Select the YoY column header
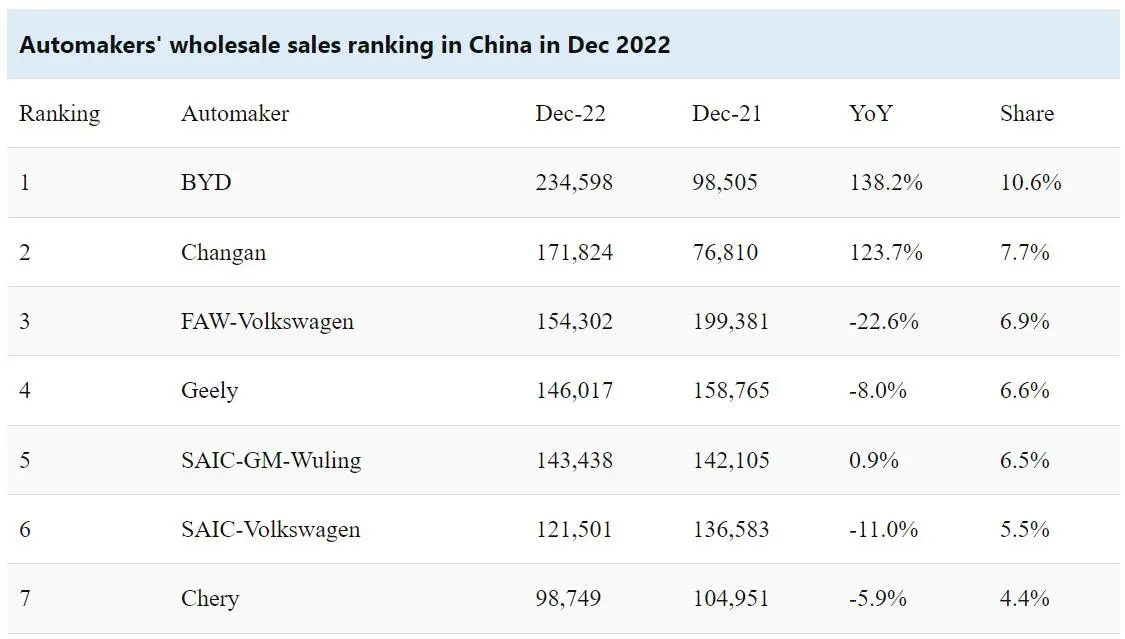This screenshot has height=639, width=1125. [x=870, y=114]
